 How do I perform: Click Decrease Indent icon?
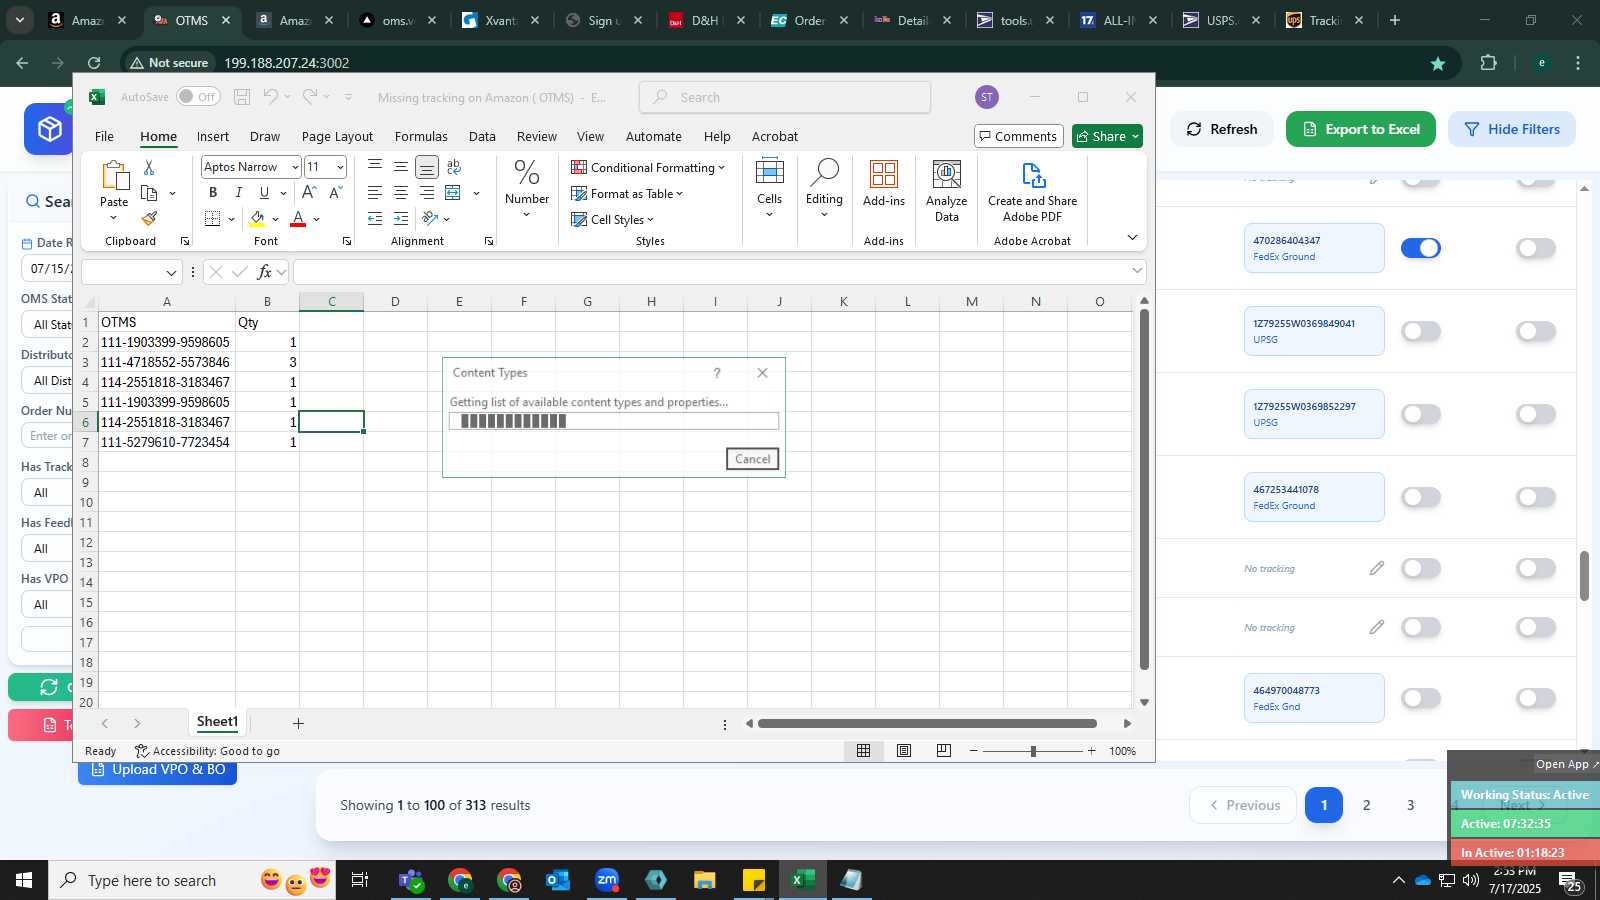(x=375, y=218)
